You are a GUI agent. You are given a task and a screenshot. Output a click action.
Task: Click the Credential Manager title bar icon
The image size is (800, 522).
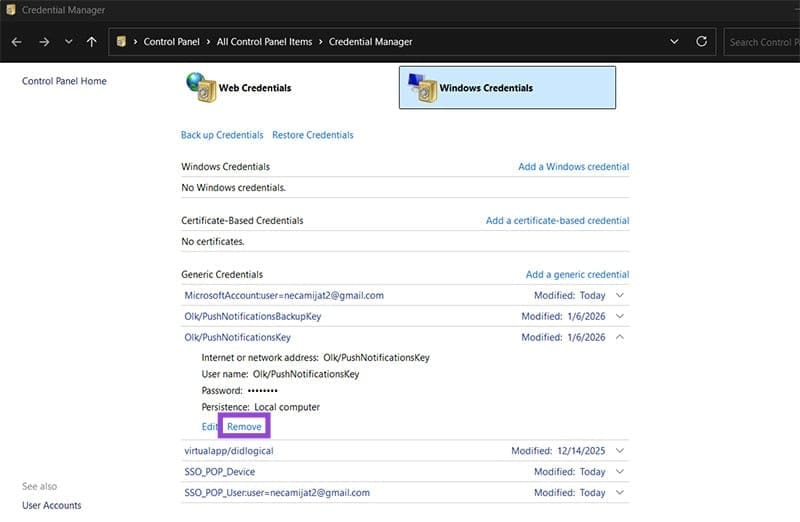point(11,10)
